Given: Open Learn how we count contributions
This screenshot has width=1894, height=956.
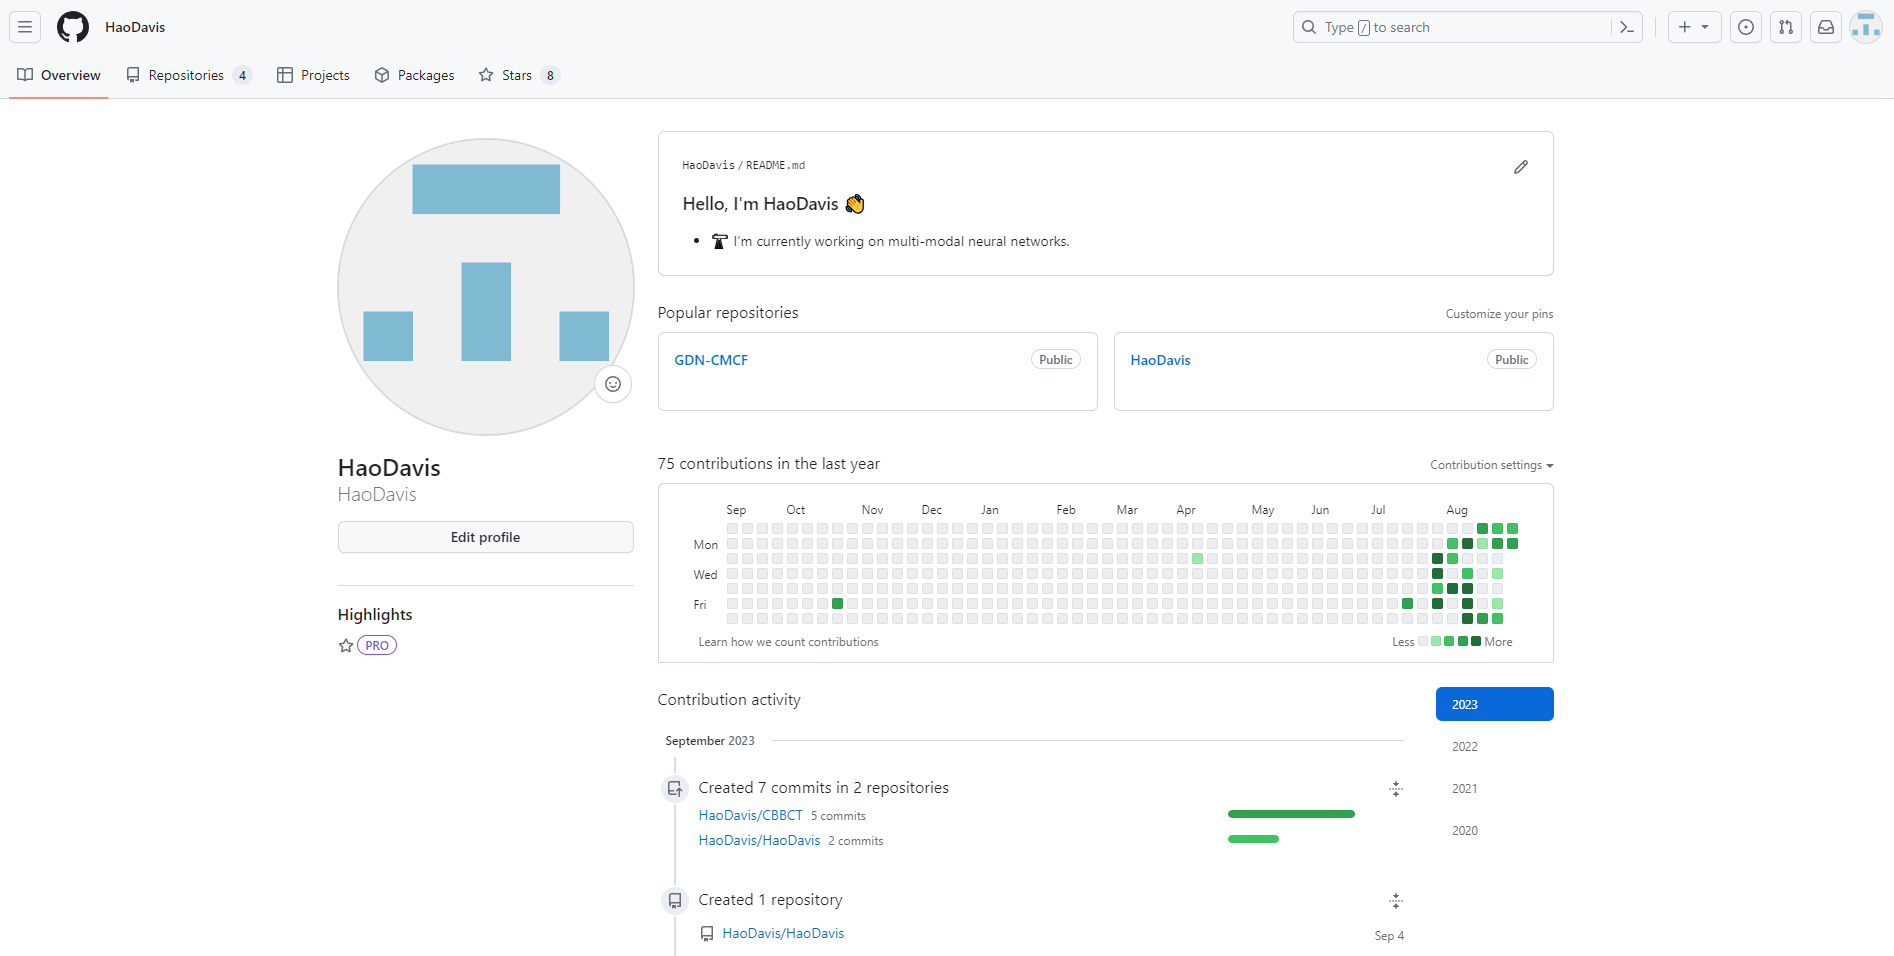Looking at the screenshot, I should 788,642.
